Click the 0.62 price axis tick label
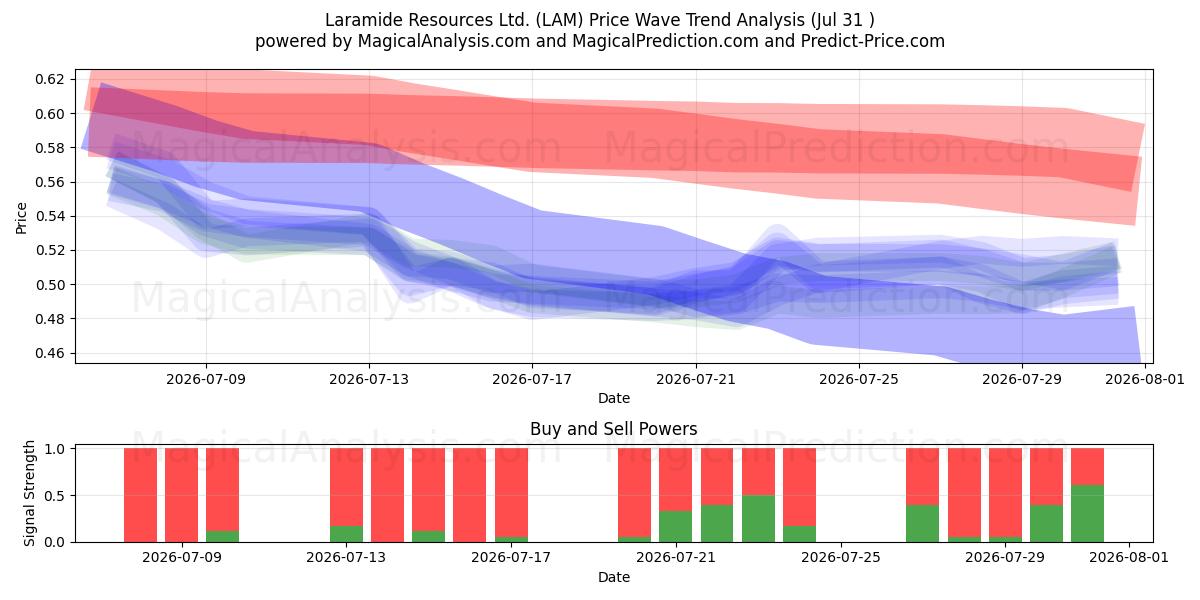This screenshot has height=600, width=1200. click(50, 79)
